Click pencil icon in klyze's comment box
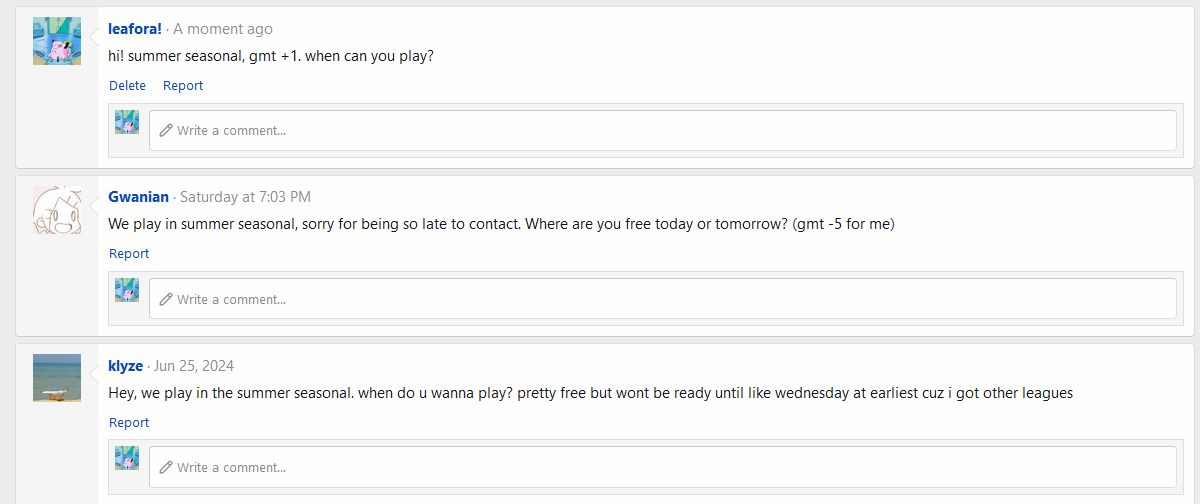 click(x=166, y=467)
